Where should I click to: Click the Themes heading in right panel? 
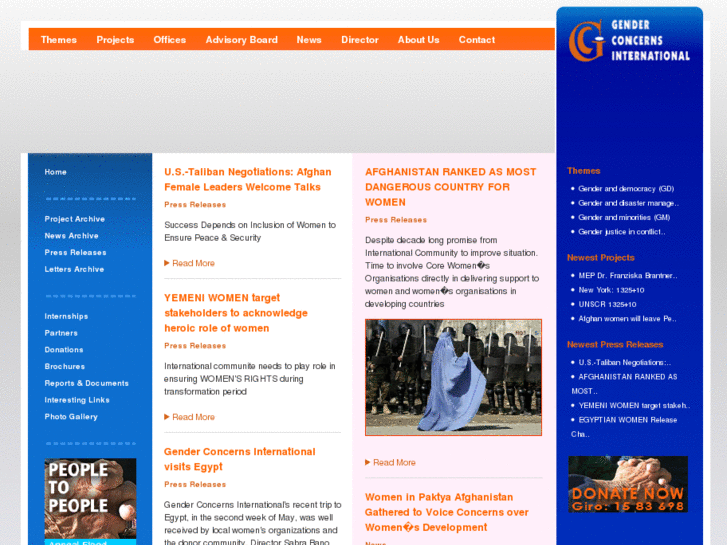(x=583, y=171)
